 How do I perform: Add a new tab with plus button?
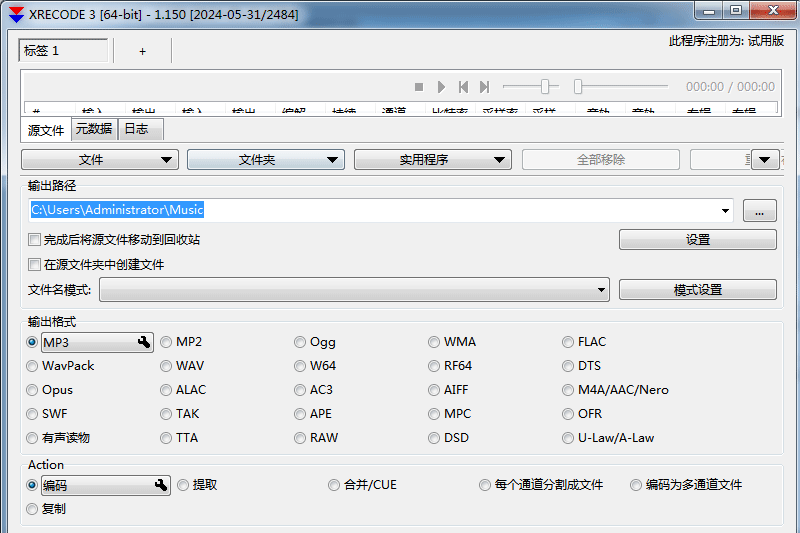point(142,51)
